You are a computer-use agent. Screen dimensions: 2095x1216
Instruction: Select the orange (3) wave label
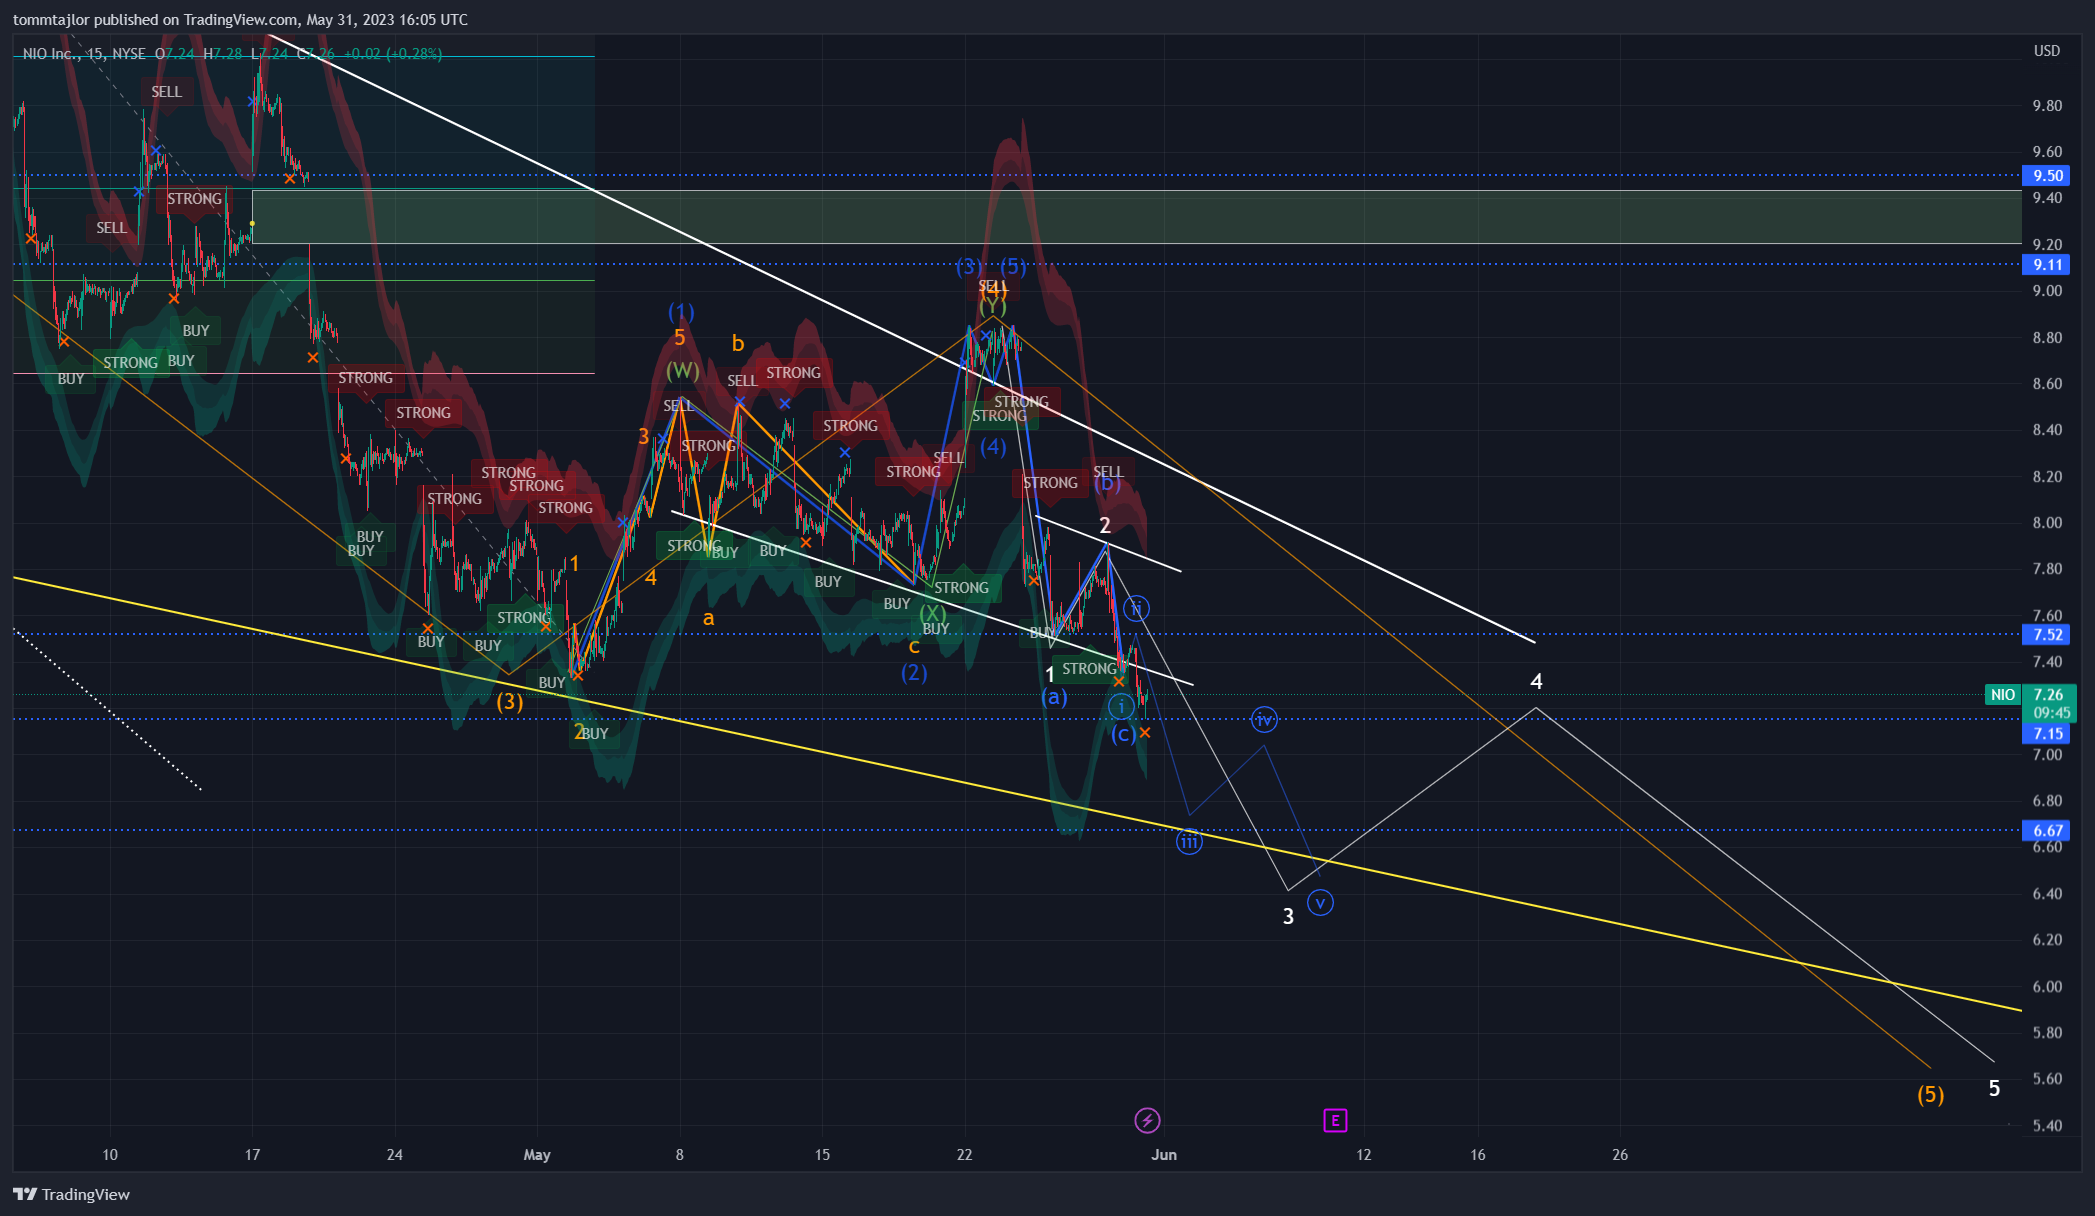tap(510, 702)
